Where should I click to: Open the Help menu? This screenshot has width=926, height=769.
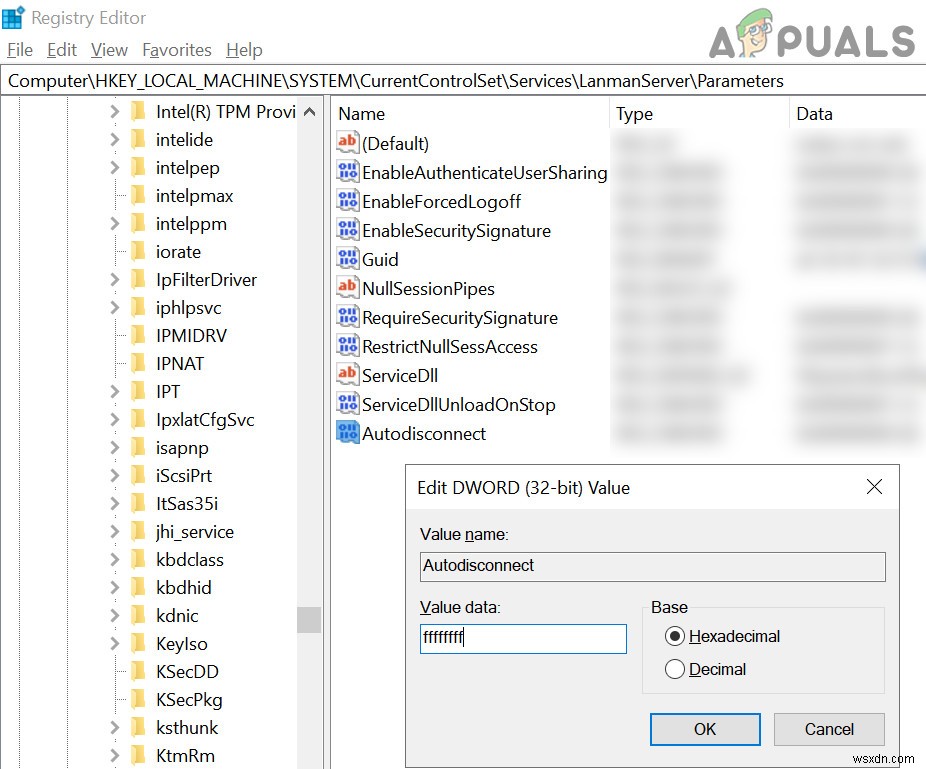coord(244,50)
